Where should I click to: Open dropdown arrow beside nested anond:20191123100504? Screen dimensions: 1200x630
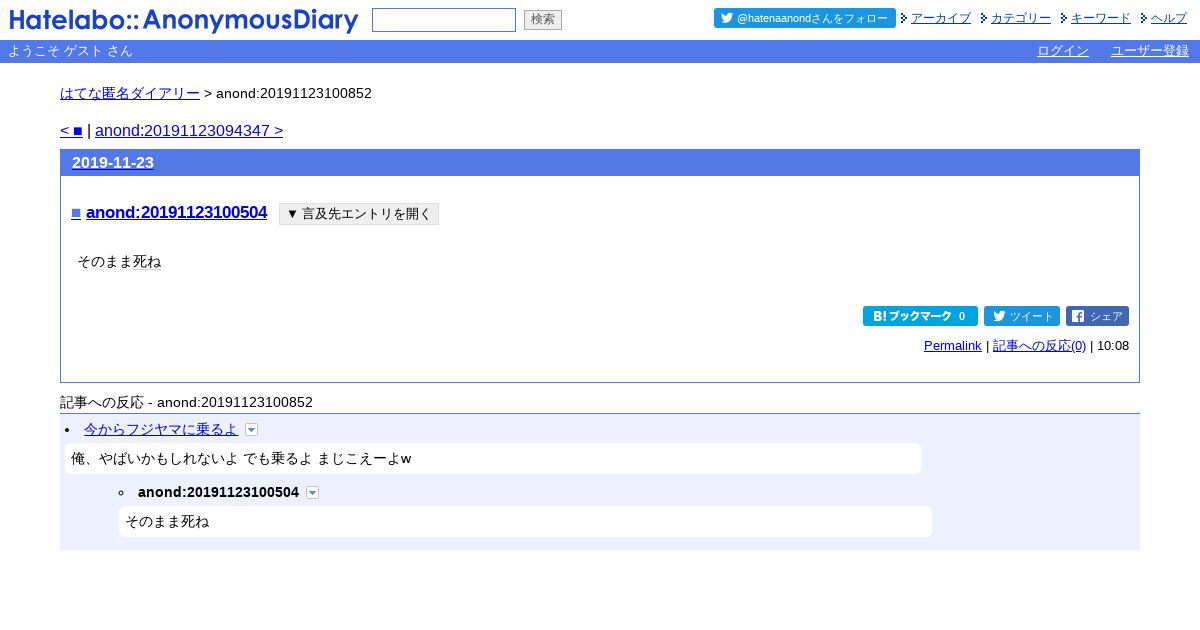tap(312, 493)
